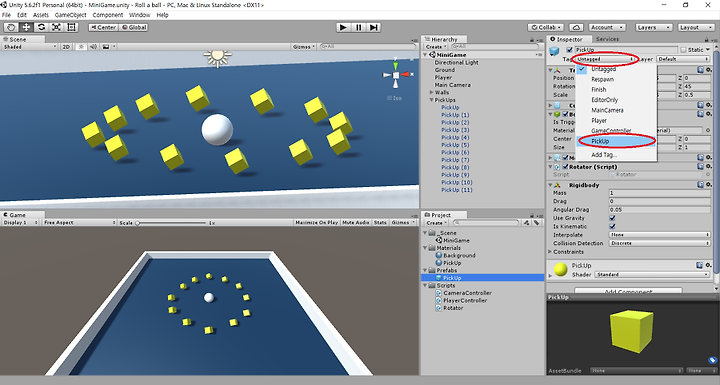Toggle Center pivot mode button
The width and height of the screenshot is (720, 385).
point(103,27)
